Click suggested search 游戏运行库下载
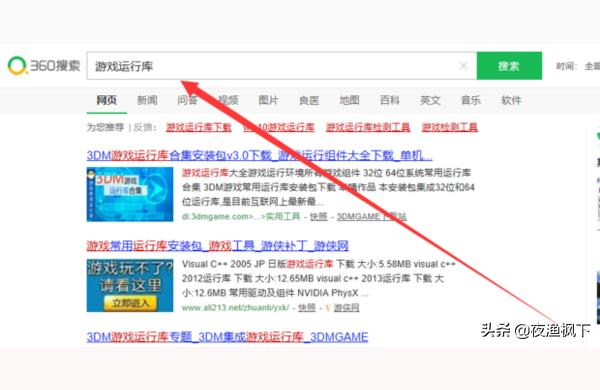 199,127
